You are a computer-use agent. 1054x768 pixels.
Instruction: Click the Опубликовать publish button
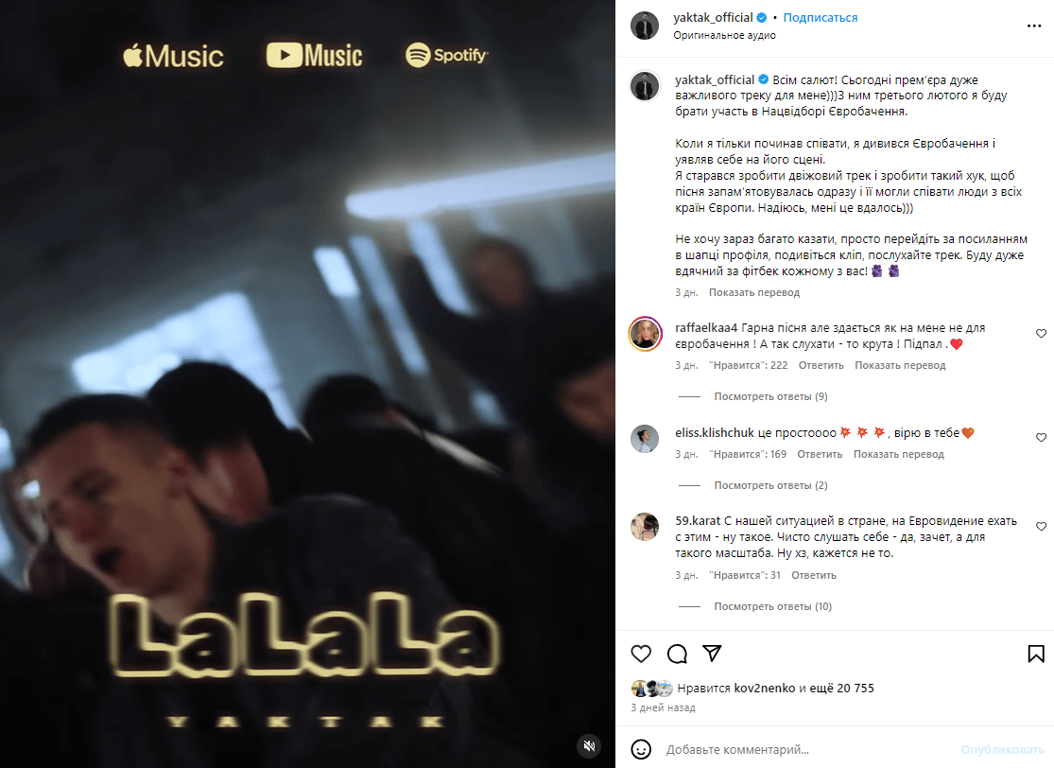(x=1002, y=749)
